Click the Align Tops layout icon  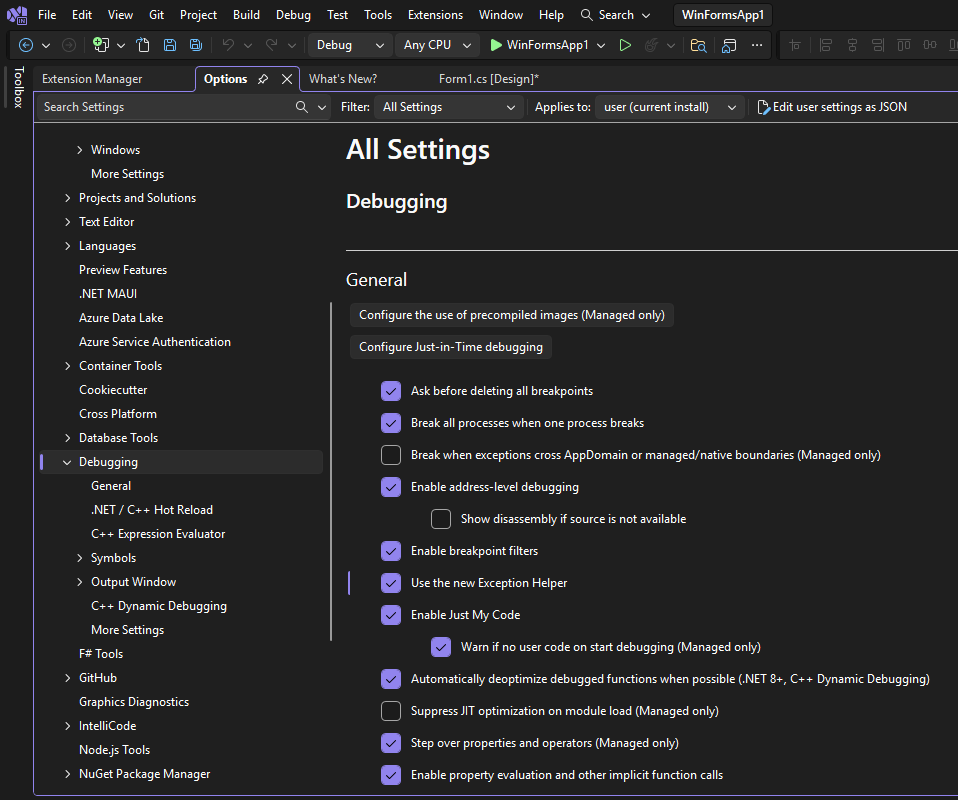tap(904, 45)
